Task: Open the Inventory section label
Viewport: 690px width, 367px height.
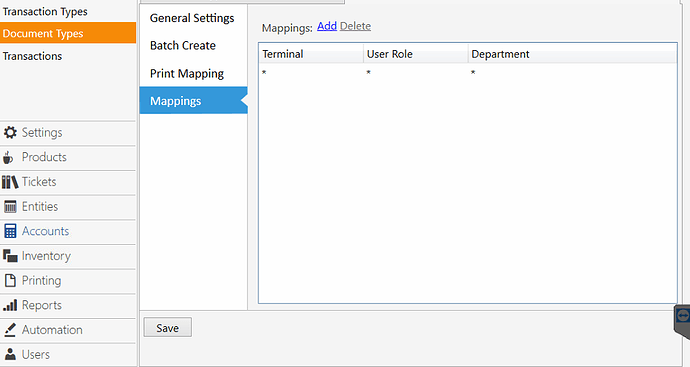Action: [46, 256]
